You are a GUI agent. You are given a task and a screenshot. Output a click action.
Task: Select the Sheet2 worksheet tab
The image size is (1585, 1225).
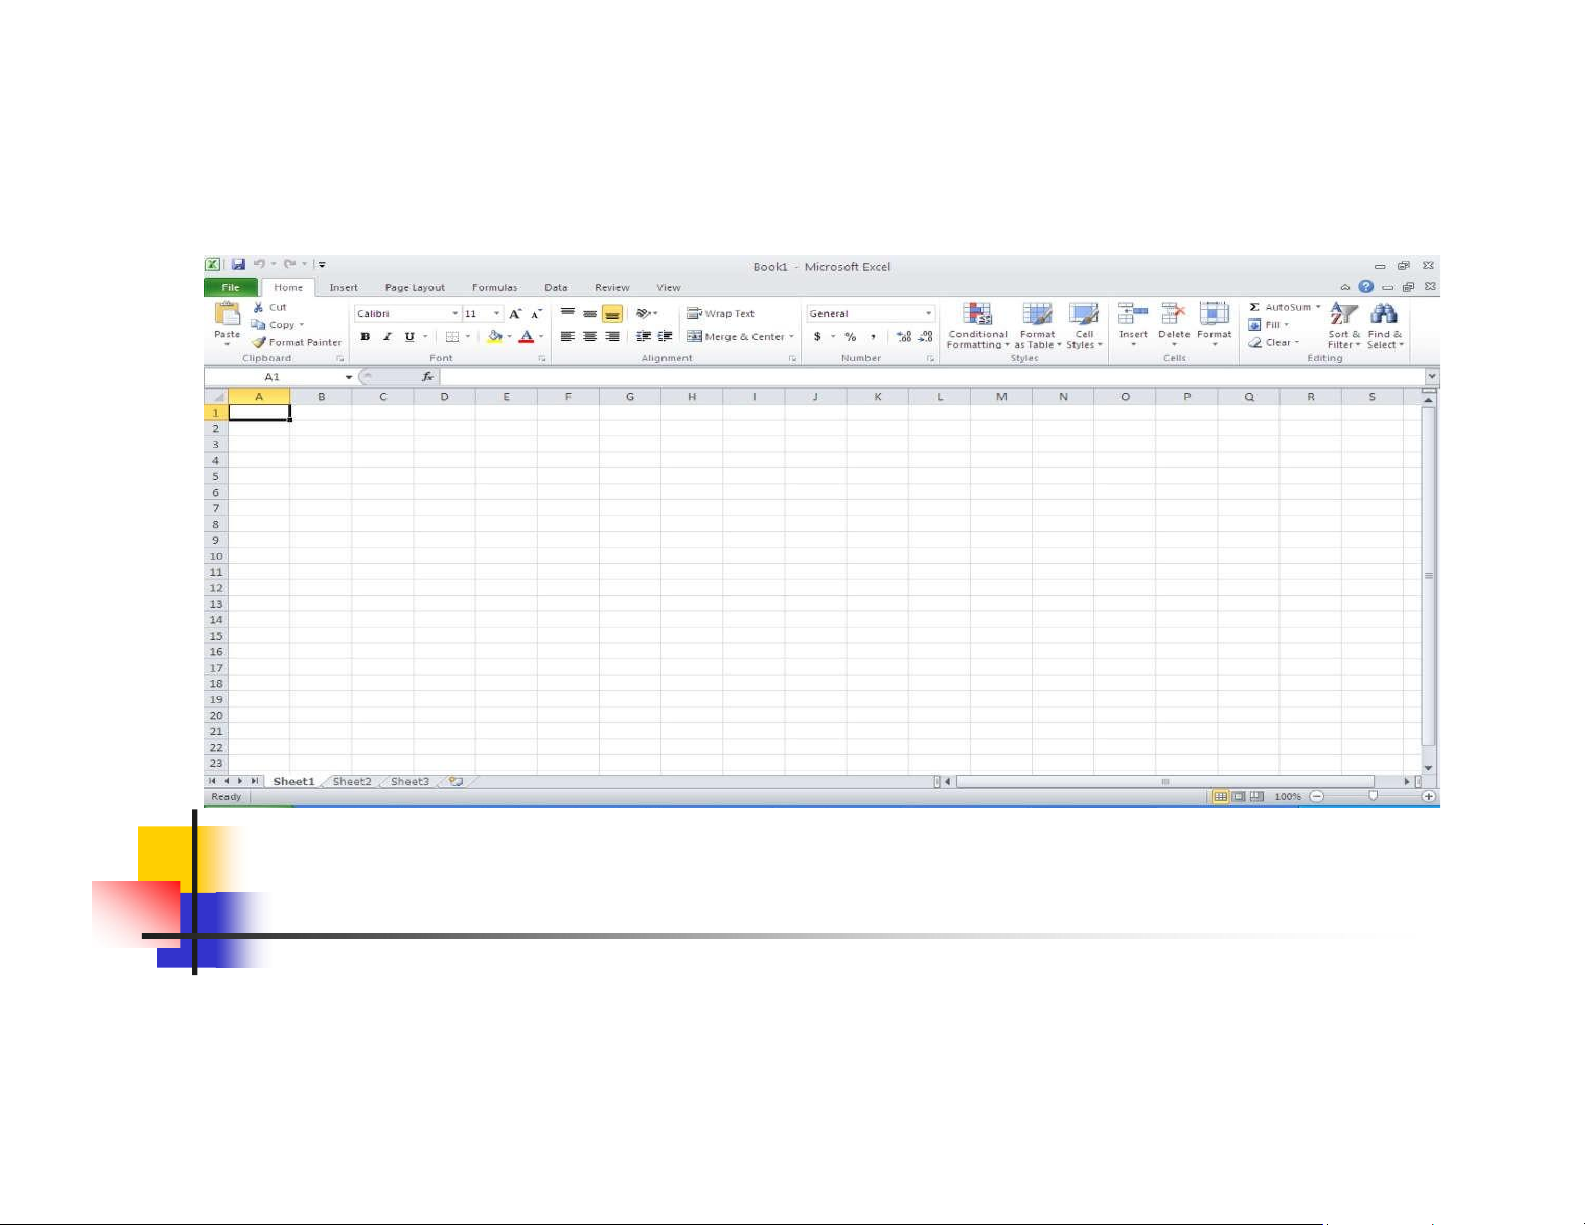pyautogui.click(x=352, y=781)
